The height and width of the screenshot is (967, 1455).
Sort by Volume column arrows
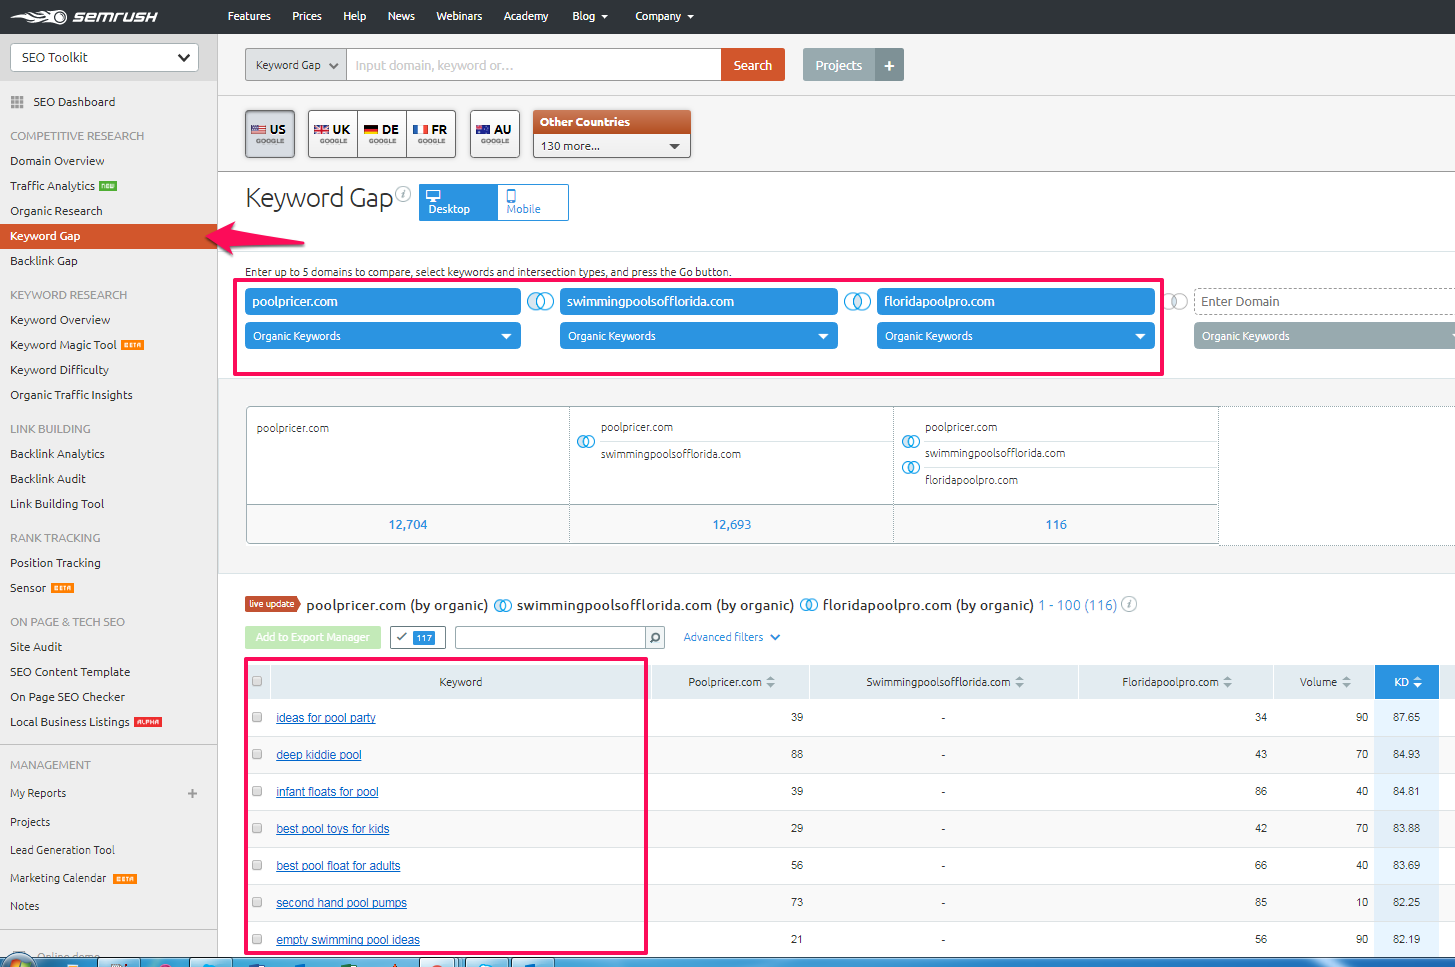point(1346,682)
